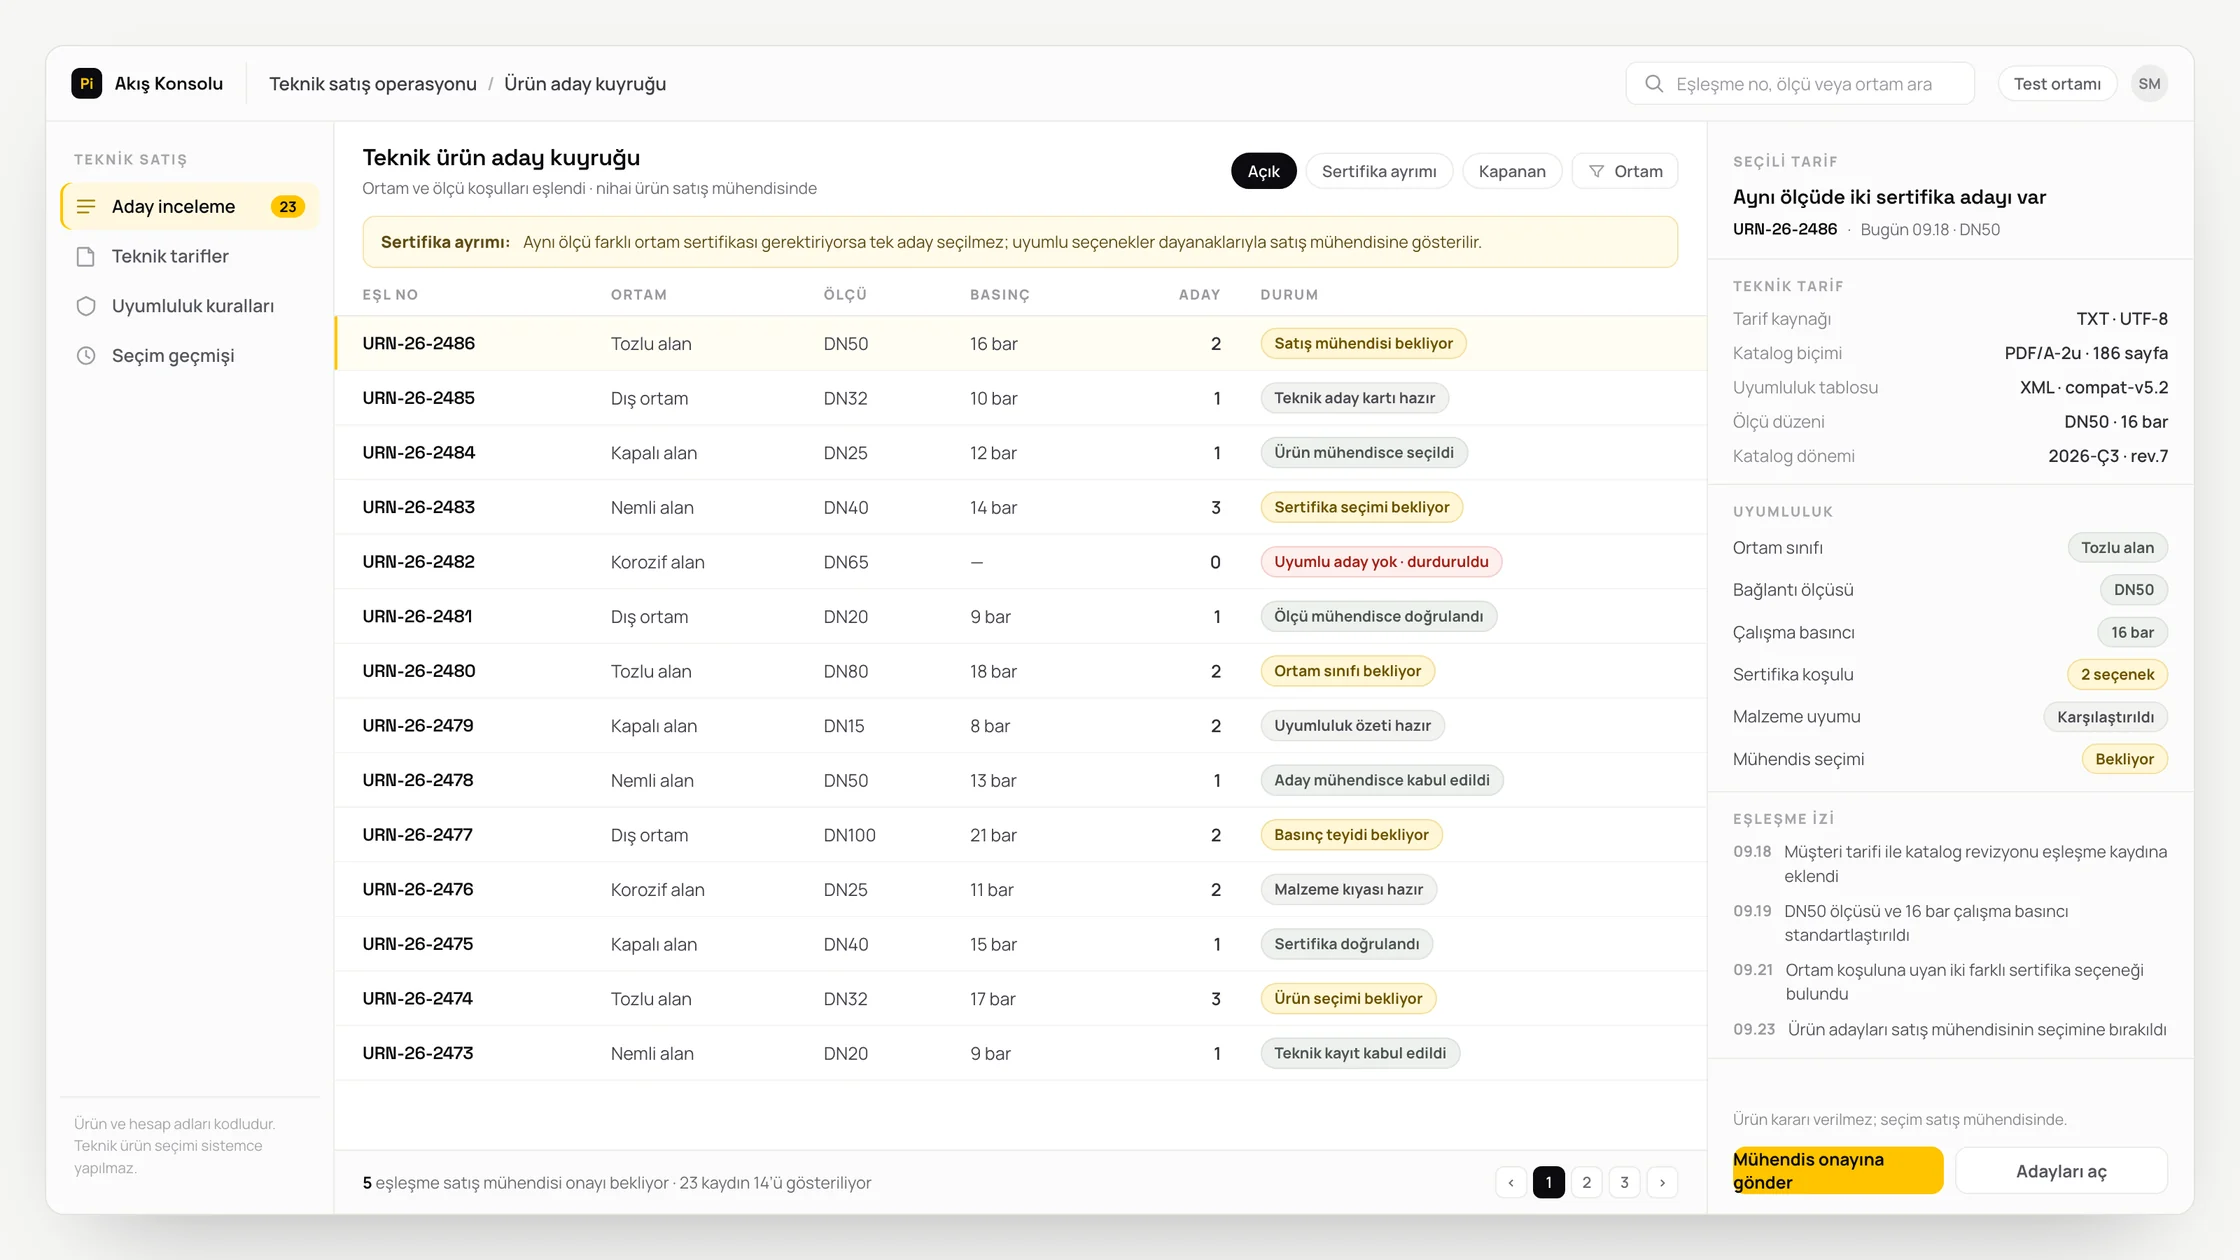Select row URN-26-2486
The image size is (2240, 1260).
pyautogui.click(x=1020, y=343)
